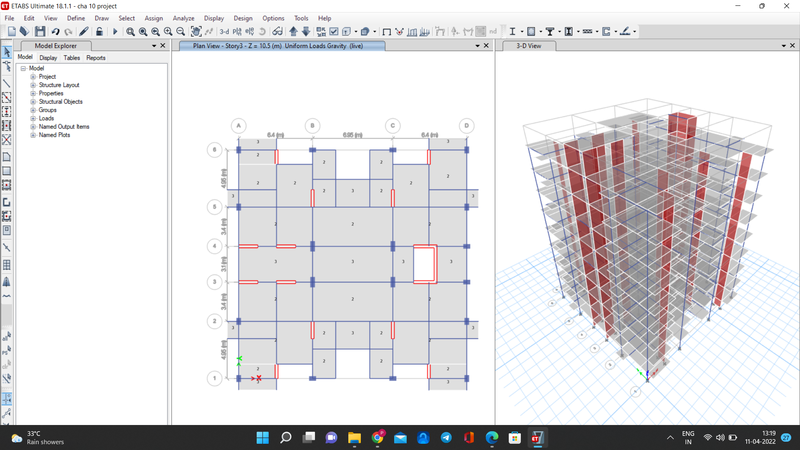Select Draw Beam/Column line tool
This screenshot has height=450, width=800.
[7, 83]
